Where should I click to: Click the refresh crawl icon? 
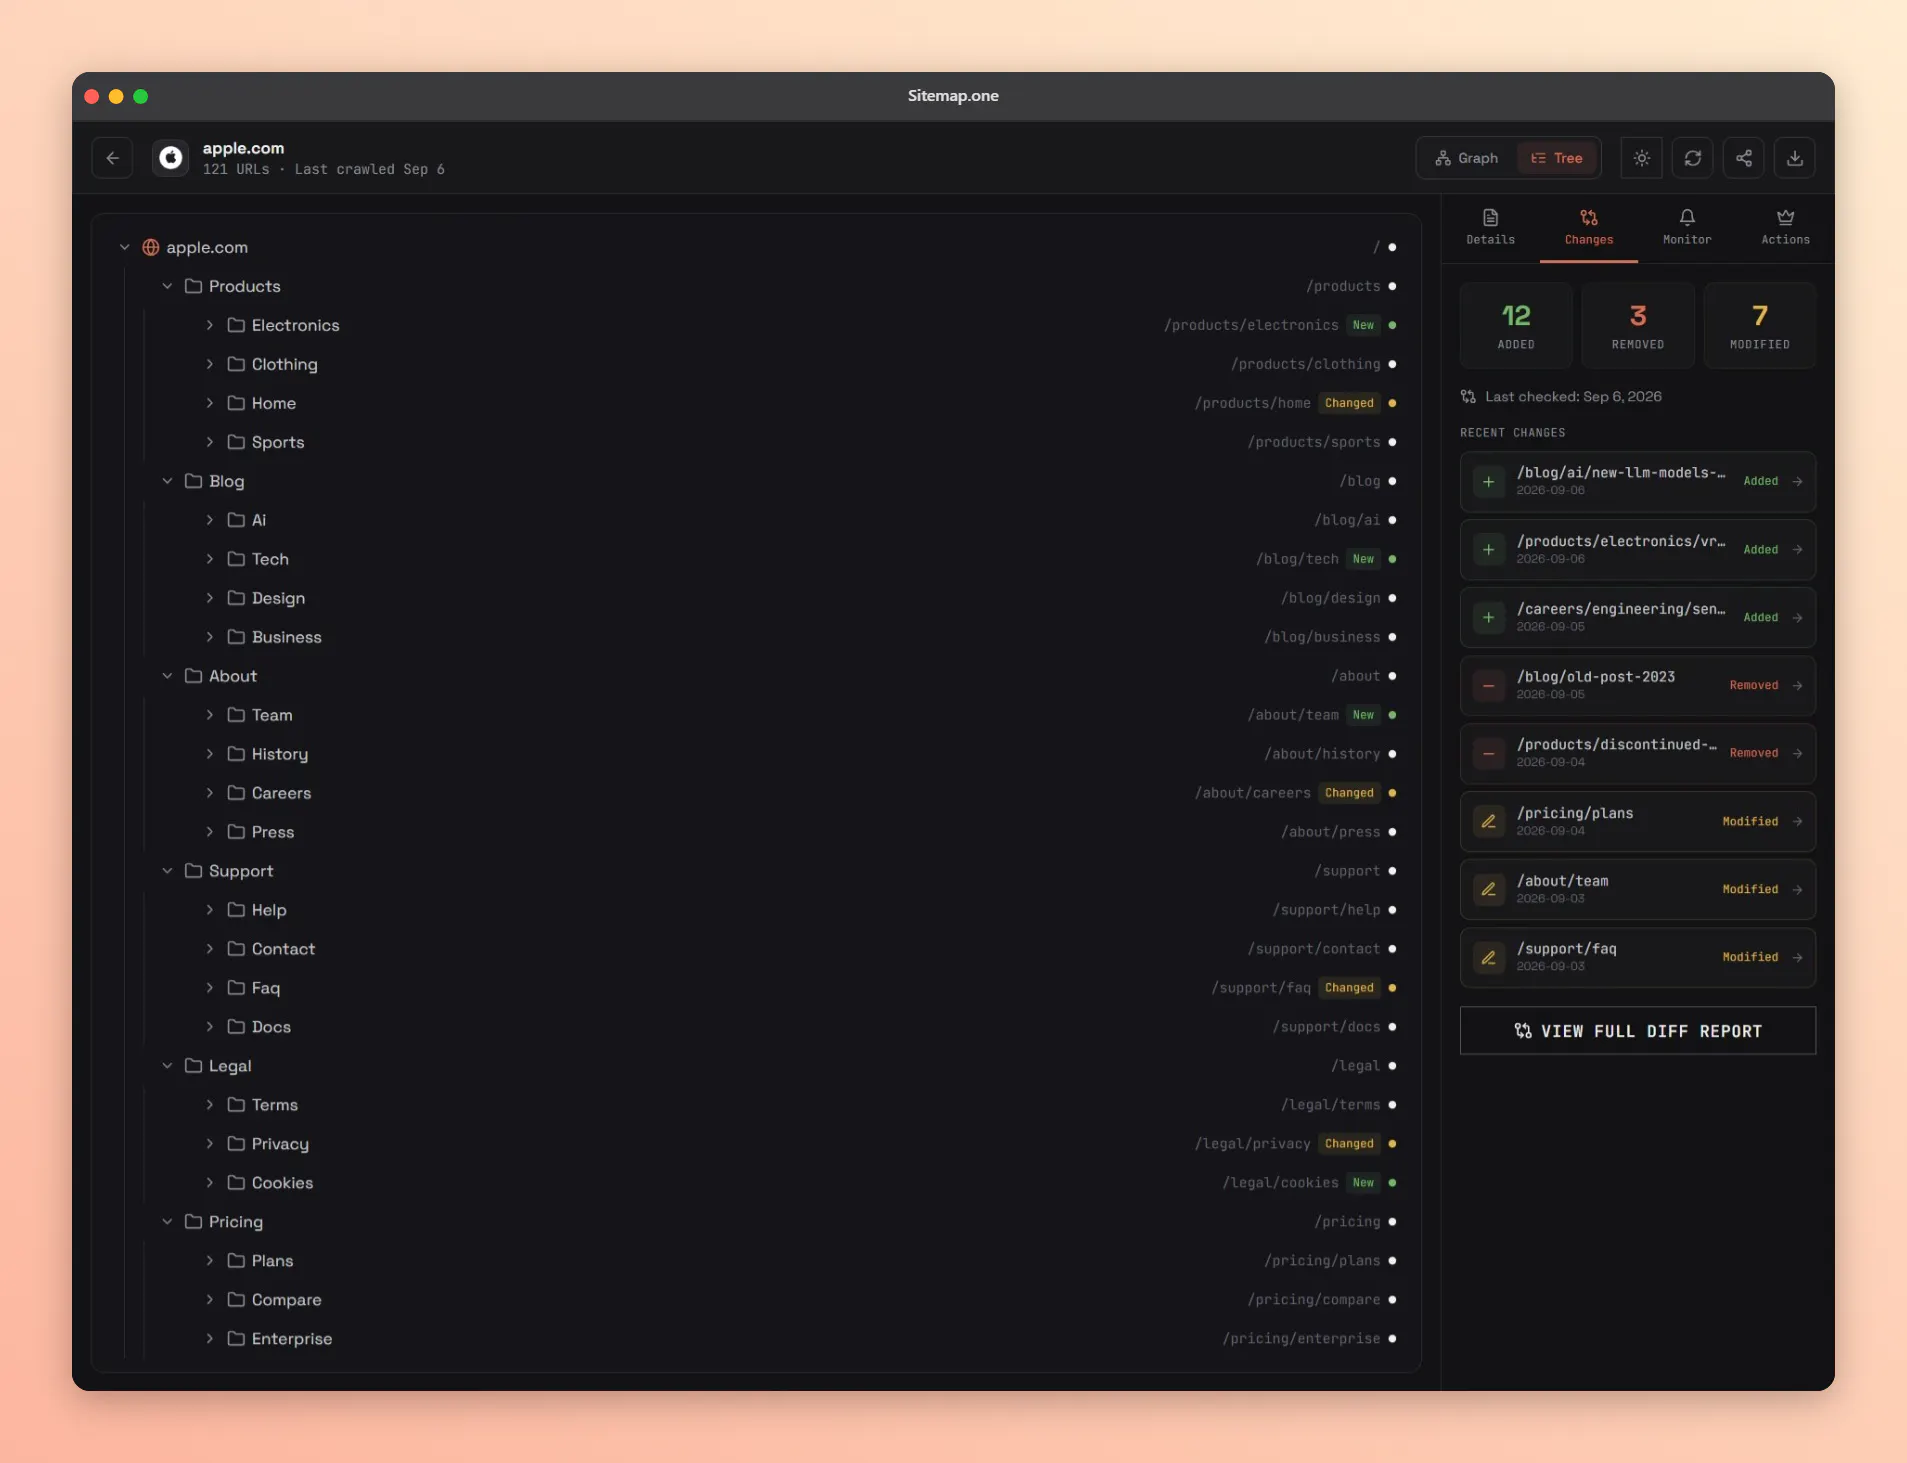1692,158
